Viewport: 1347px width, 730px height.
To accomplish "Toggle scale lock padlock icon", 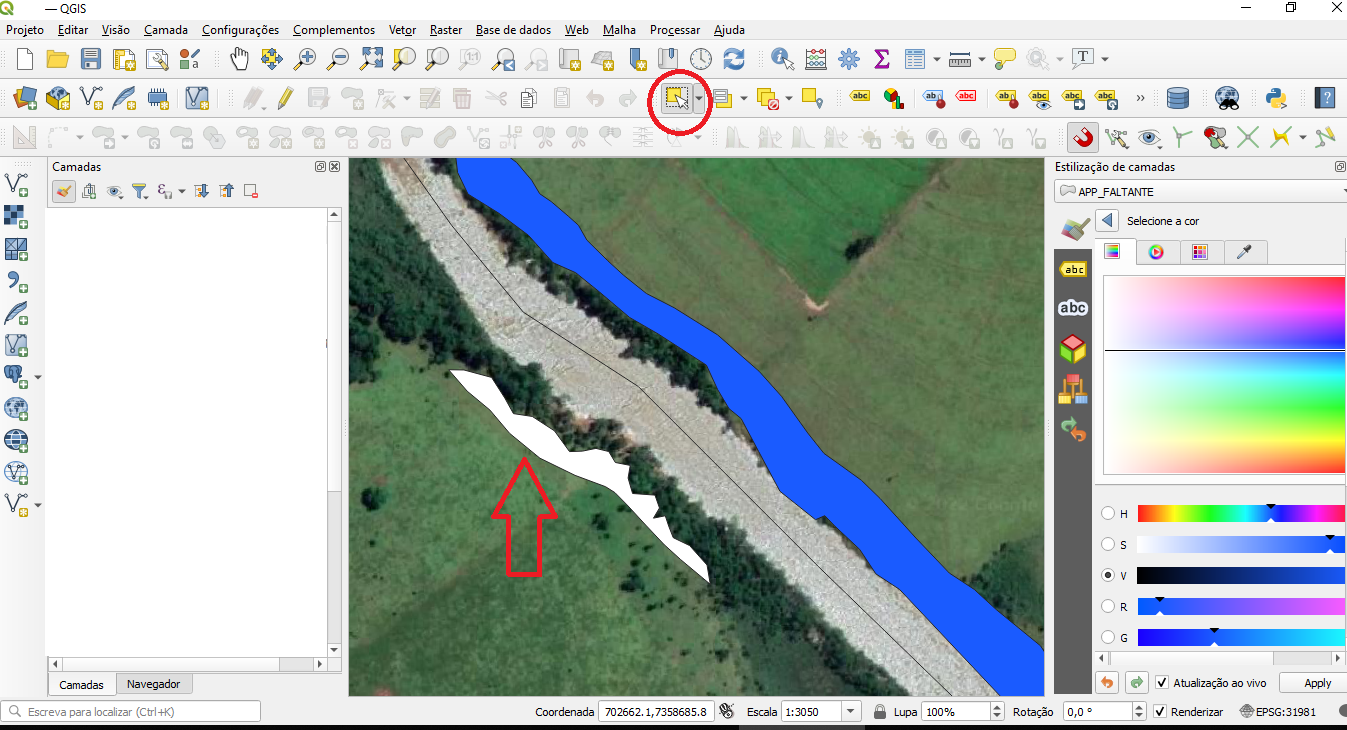I will 879,711.
